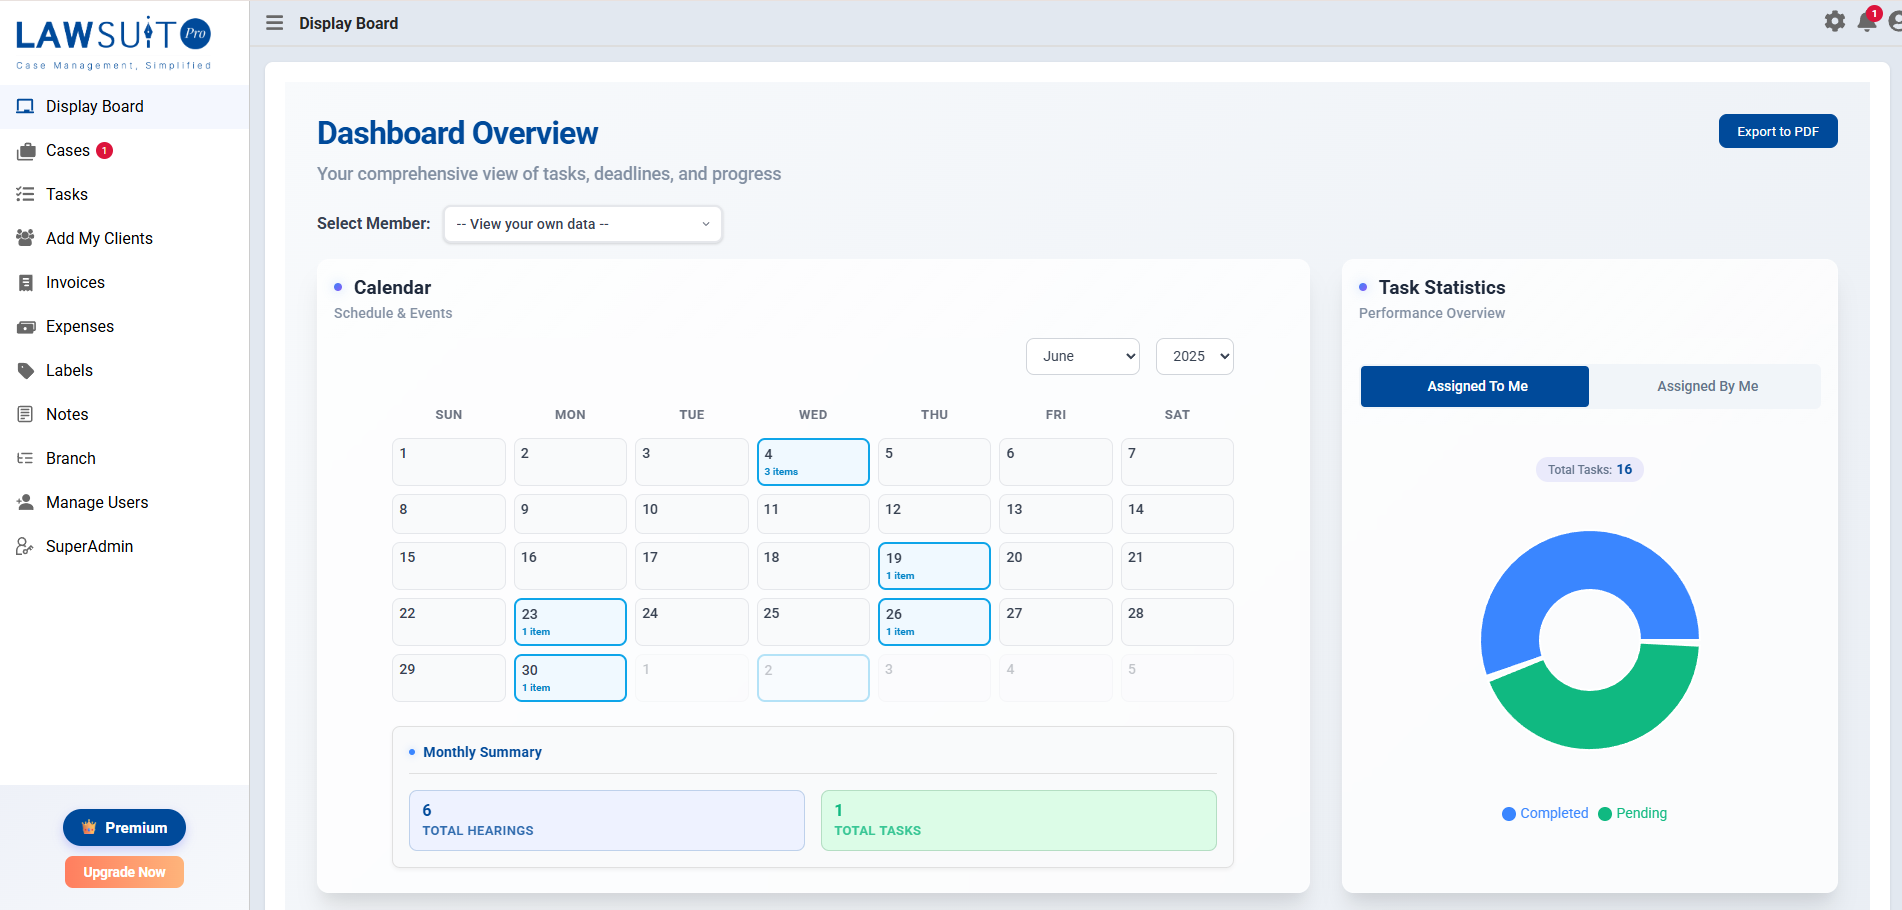The image size is (1902, 910).
Task: Toggle Pending legend in task chart
Action: (1632, 813)
